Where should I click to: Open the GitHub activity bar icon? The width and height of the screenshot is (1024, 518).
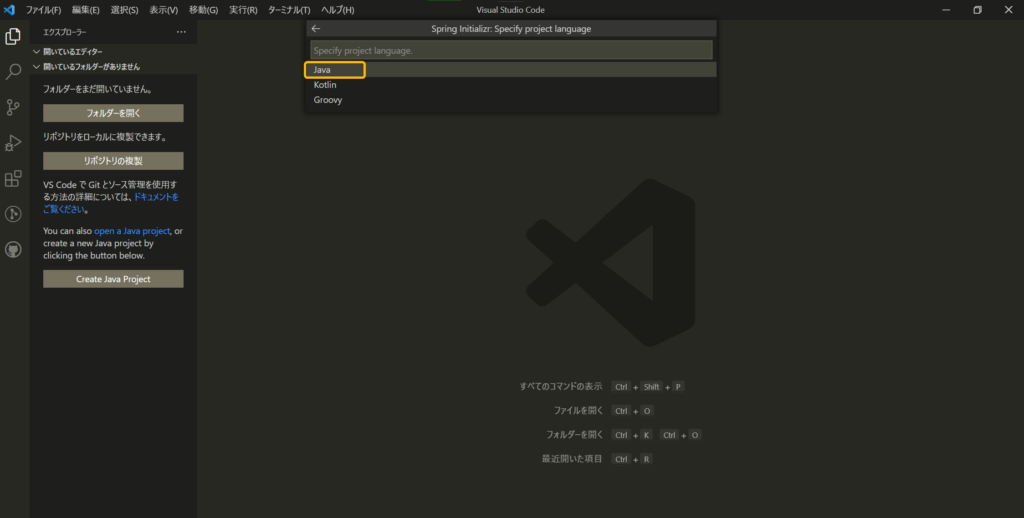tap(13, 250)
